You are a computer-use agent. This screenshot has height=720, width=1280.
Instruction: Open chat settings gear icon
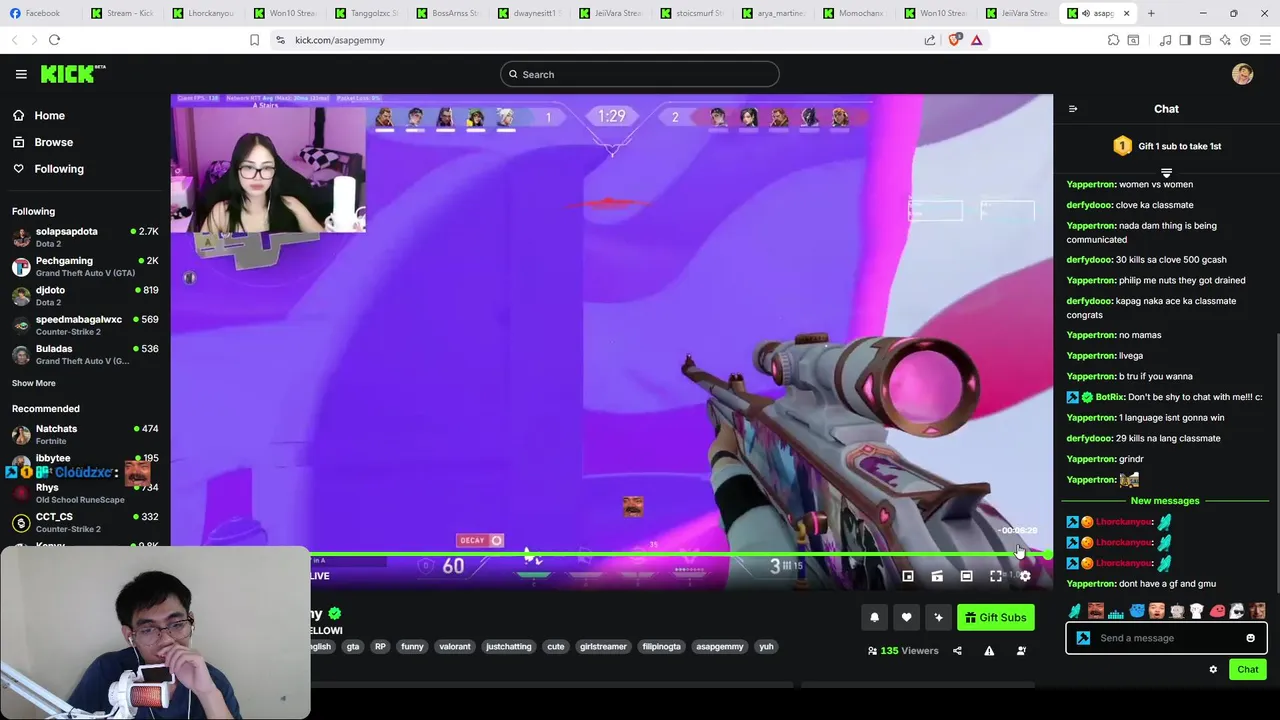1213,670
